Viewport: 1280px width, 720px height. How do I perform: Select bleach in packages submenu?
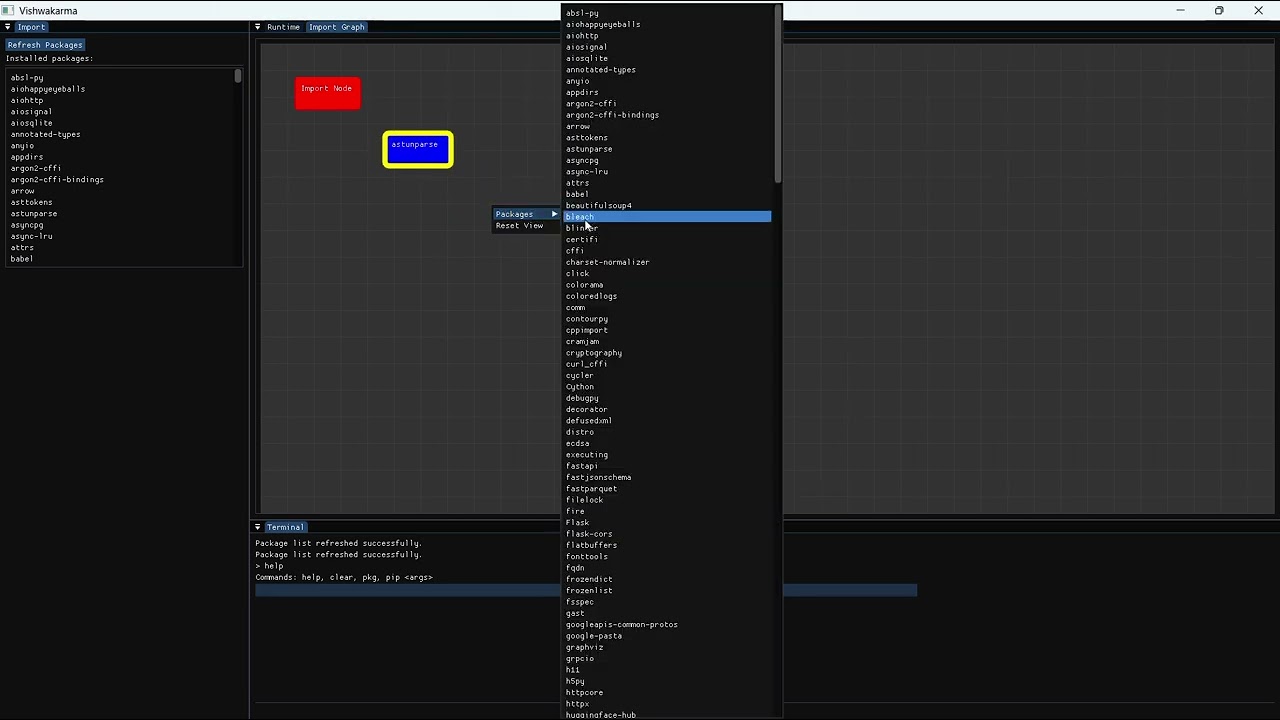tap(667, 217)
